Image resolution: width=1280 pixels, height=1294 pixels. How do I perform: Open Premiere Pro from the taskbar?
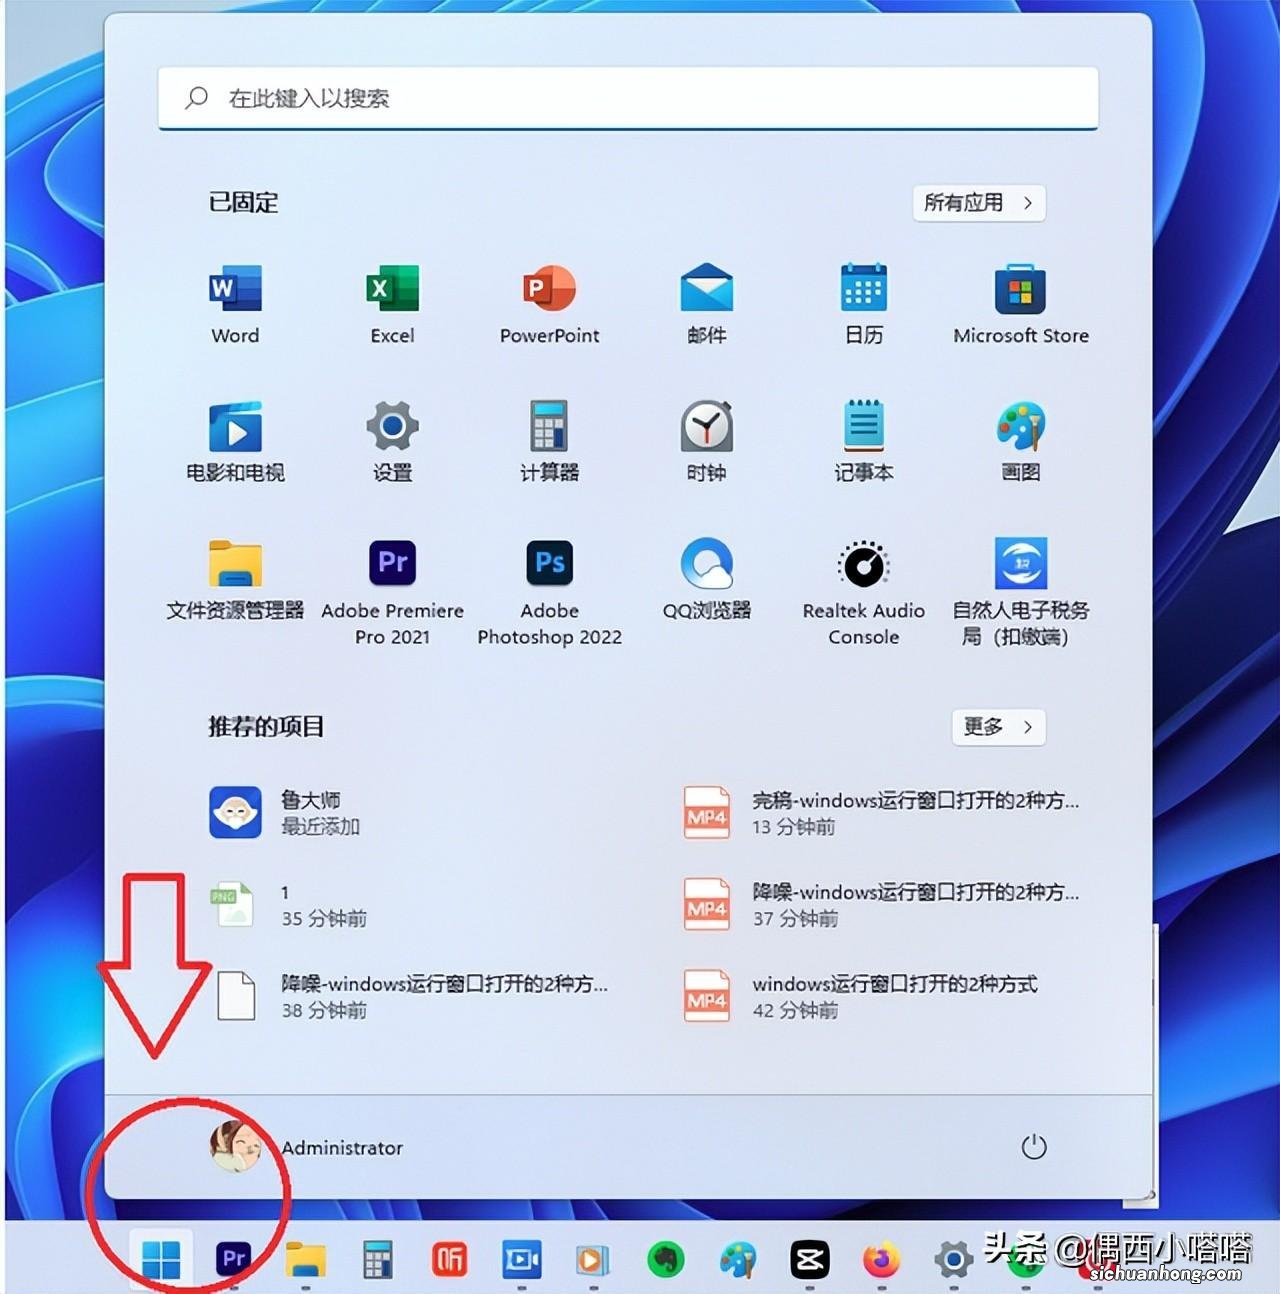point(234,1259)
